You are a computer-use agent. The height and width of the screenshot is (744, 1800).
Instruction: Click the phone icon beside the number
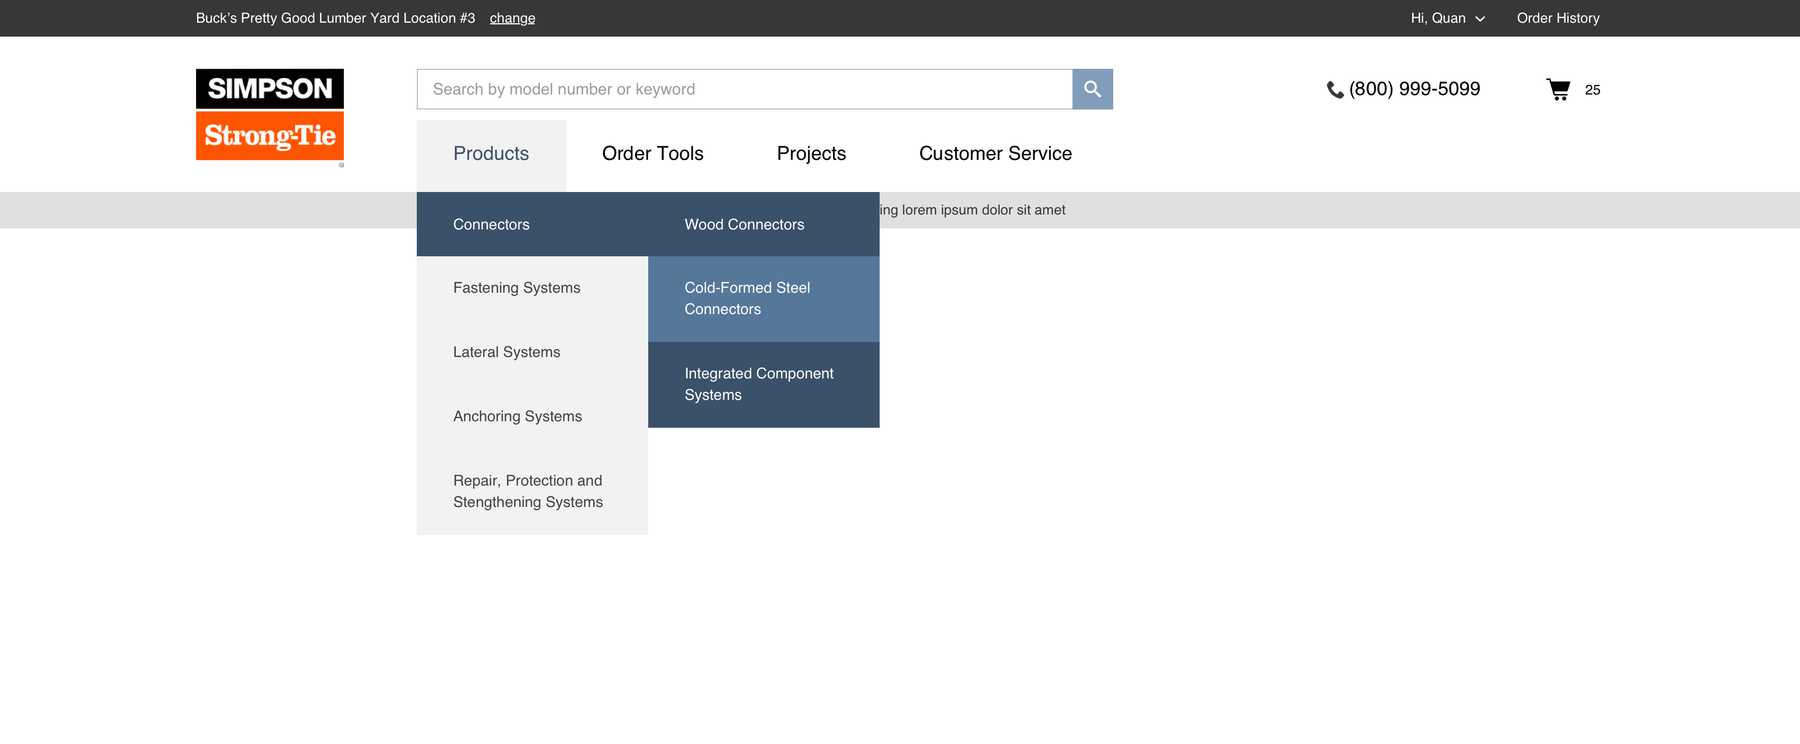click(x=1334, y=90)
